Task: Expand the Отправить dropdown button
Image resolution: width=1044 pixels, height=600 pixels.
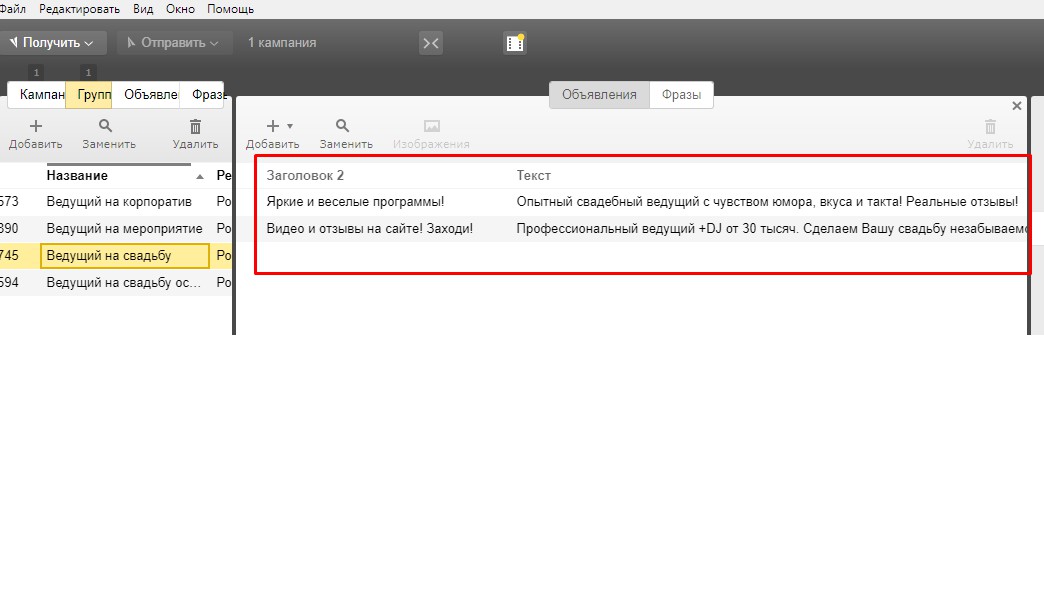Action: pyautogui.click(x=174, y=43)
